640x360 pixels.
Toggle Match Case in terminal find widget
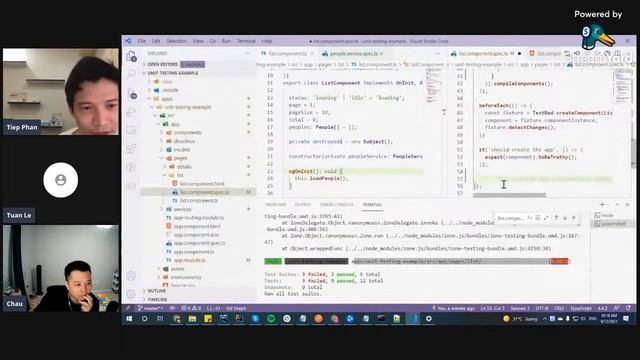pos(530,218)
